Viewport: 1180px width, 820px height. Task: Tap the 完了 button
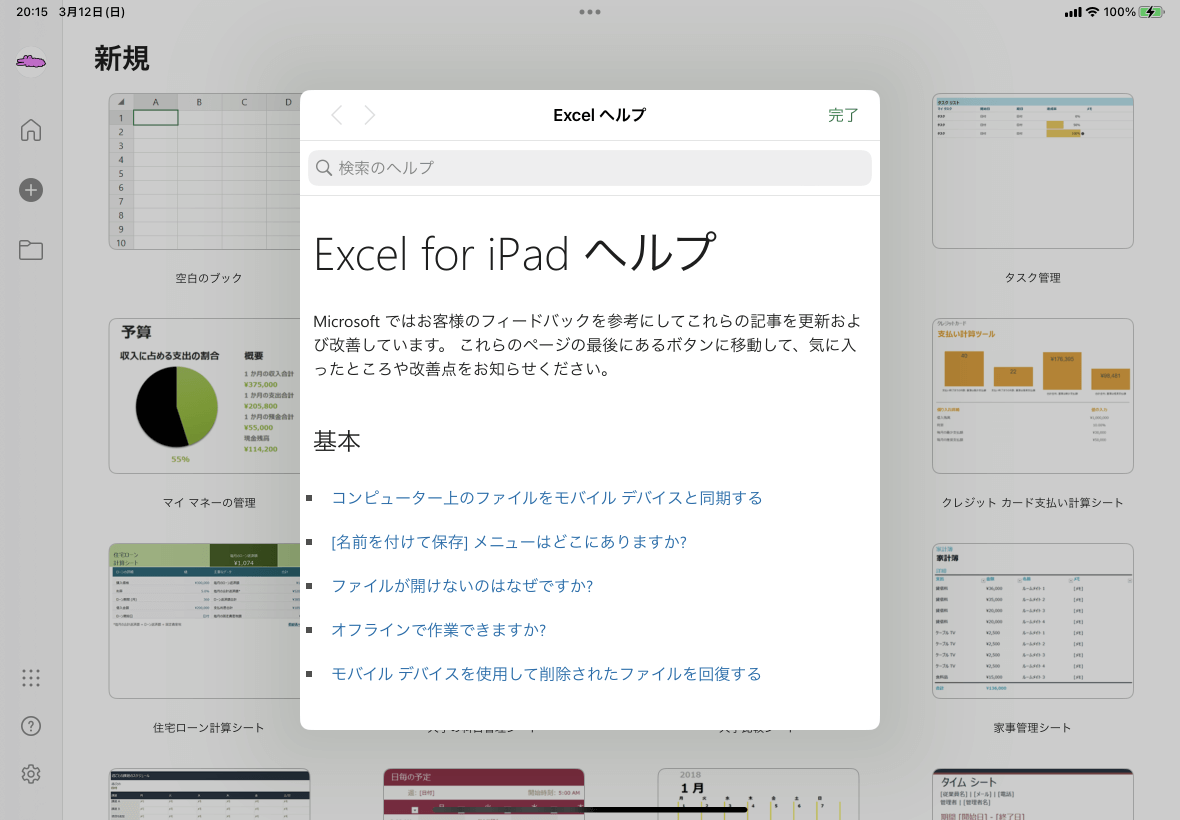pos(843,115)
